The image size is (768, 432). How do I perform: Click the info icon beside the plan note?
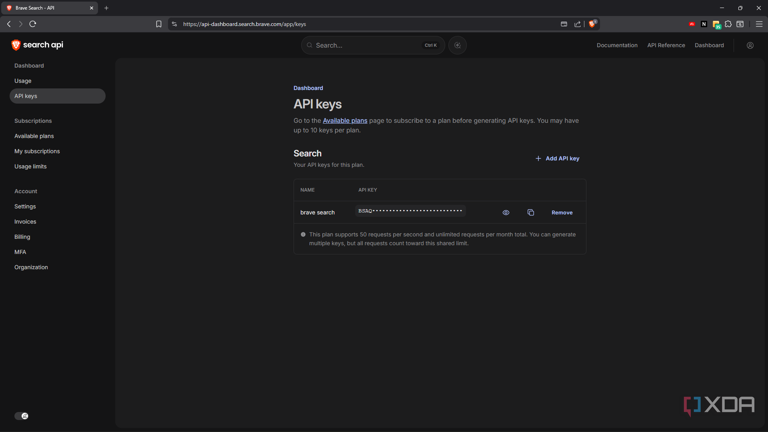coord(303,235)
